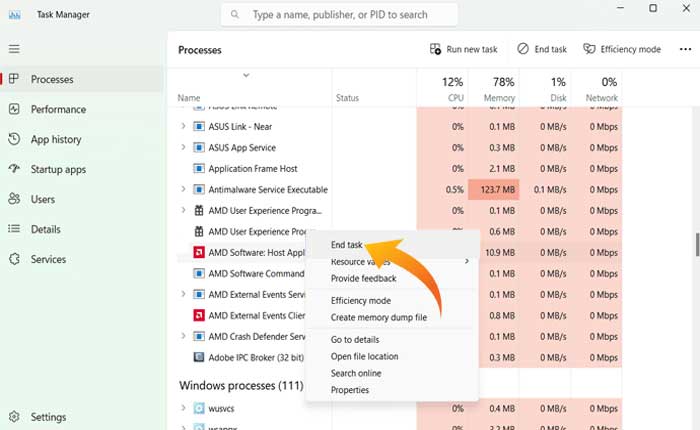The image size is (700, 430).
Task: Click the ASUS Link - Near process icon
Action: tap(199, 126)
